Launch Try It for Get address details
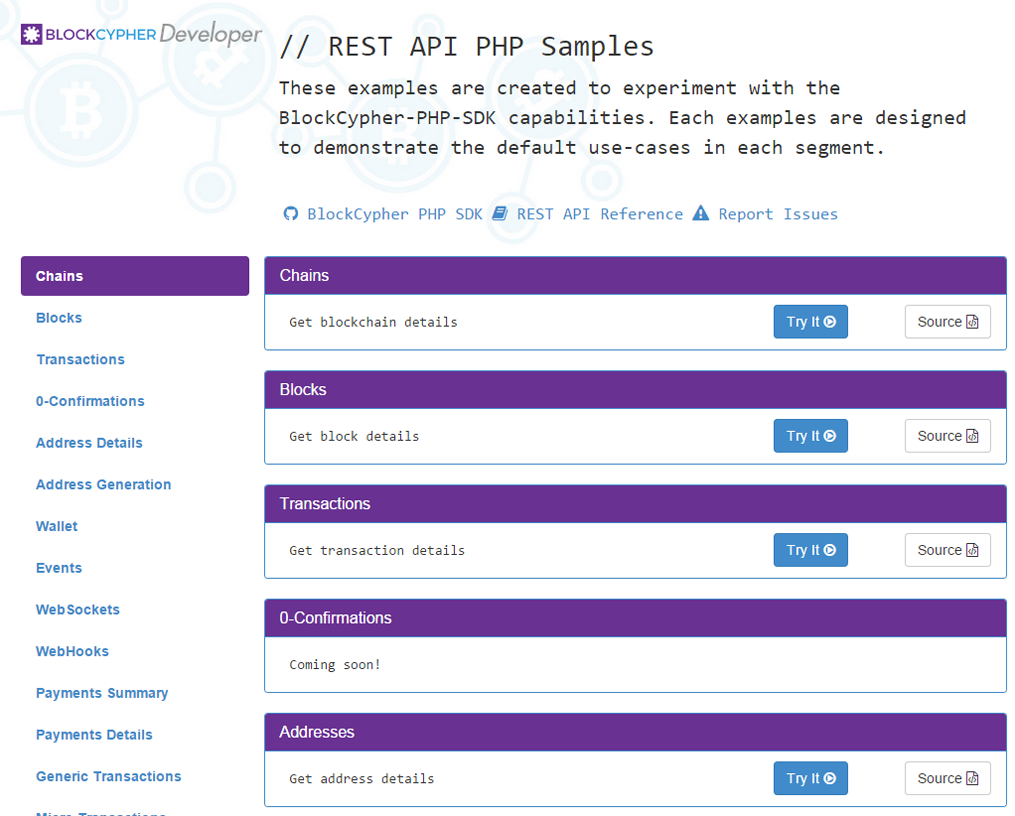Screen dimensions: 1015x816 [x=810, y=778]
